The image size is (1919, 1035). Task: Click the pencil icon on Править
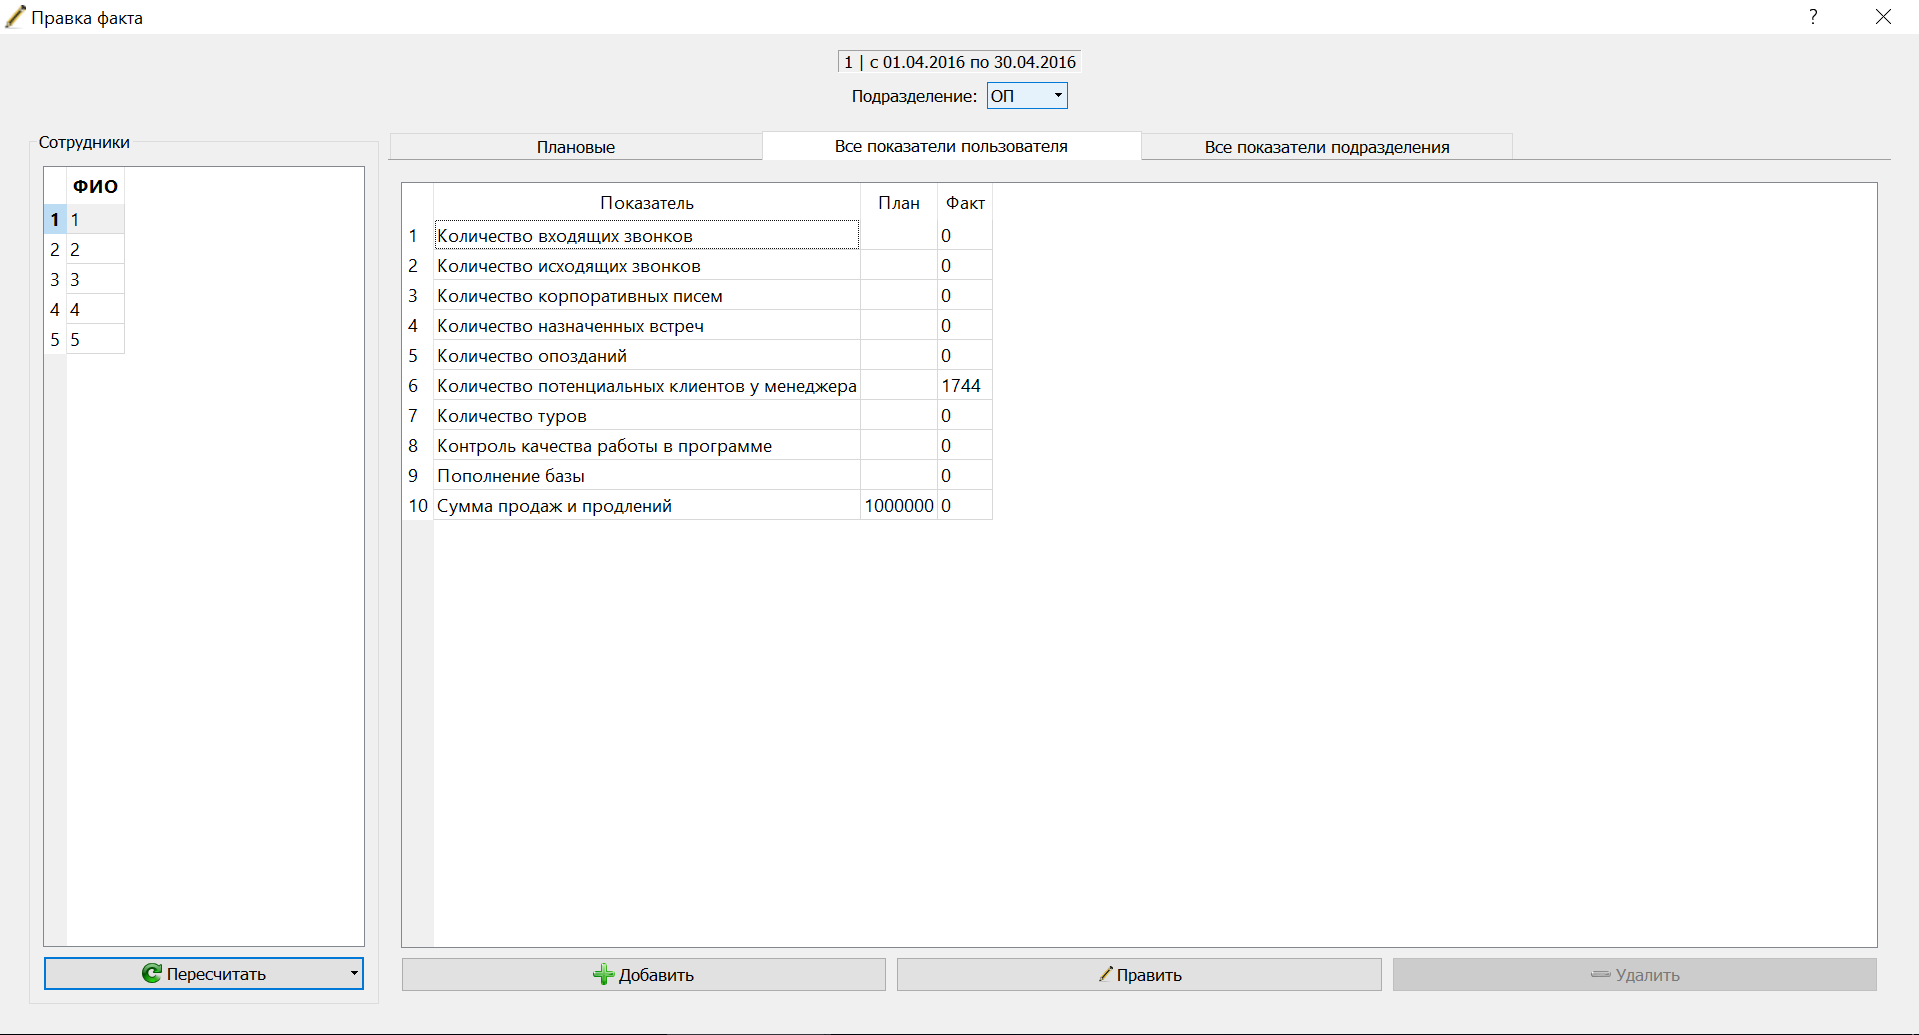[1105, 974]
